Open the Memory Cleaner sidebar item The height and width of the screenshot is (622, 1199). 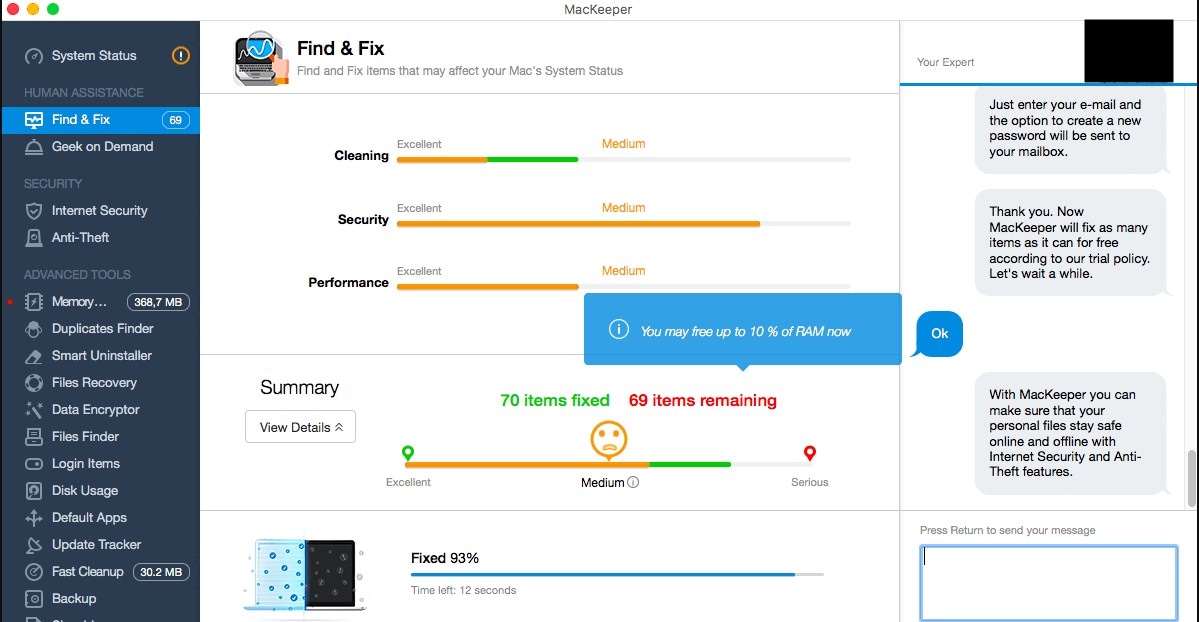click(79, 302)
